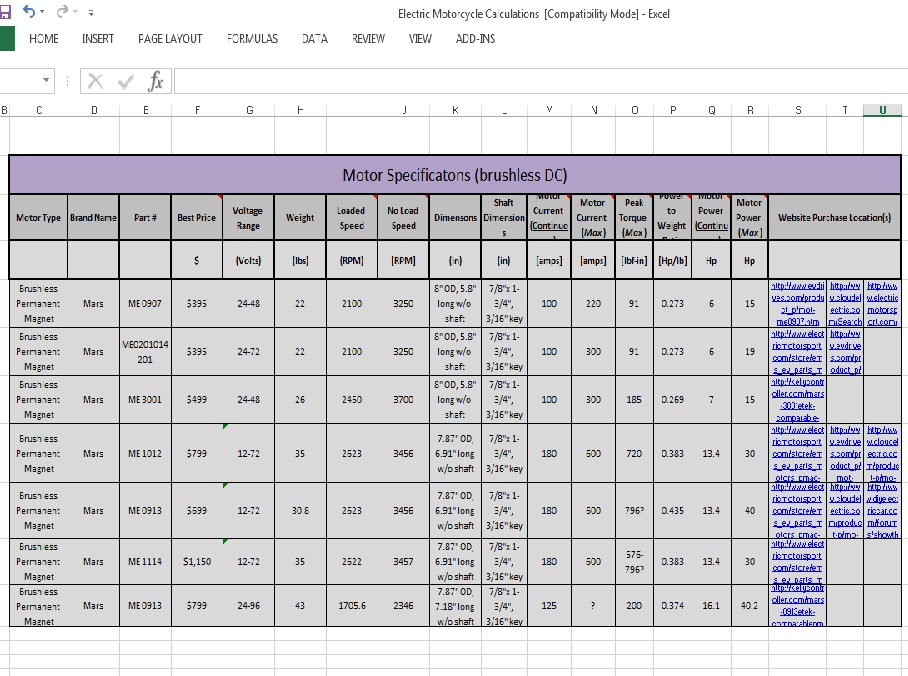Select column C header
This screenshot has height=676, width=908.
coord(39,110)
